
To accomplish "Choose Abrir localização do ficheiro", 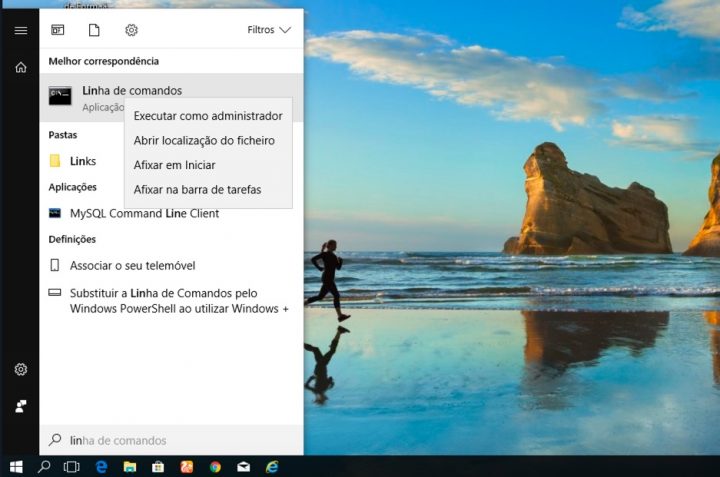I will coord(204,141).
